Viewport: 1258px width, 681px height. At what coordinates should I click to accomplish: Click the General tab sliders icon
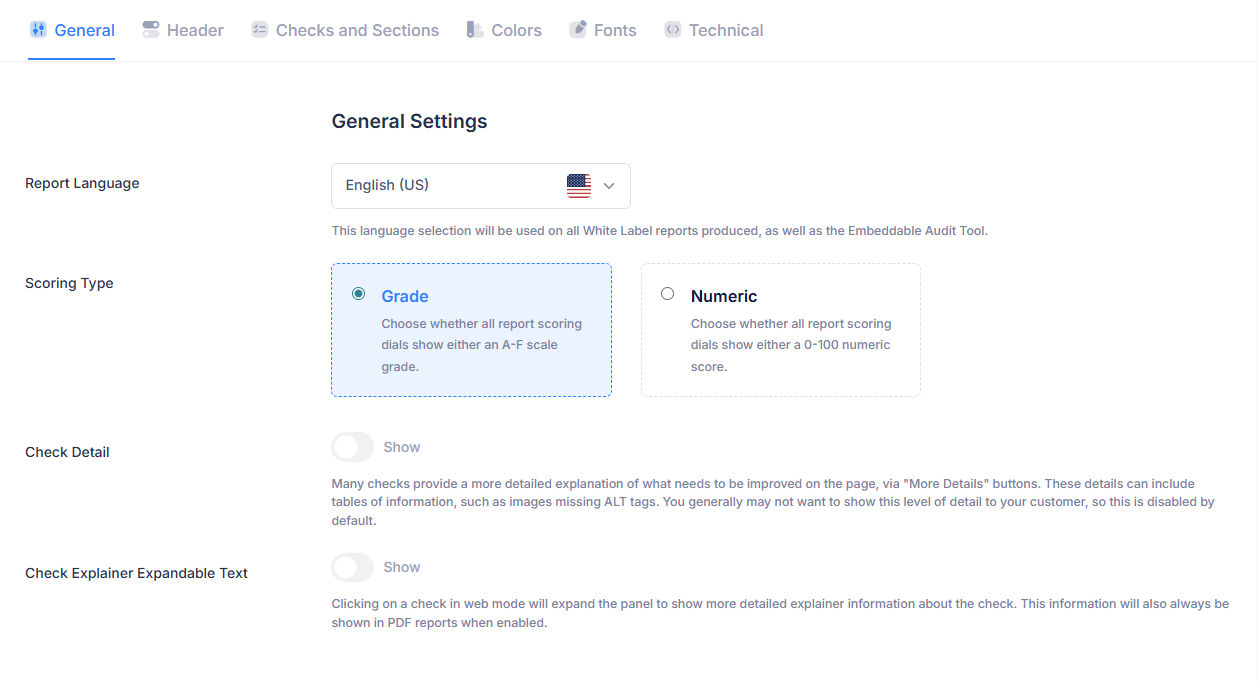click(x=38, y=30)
